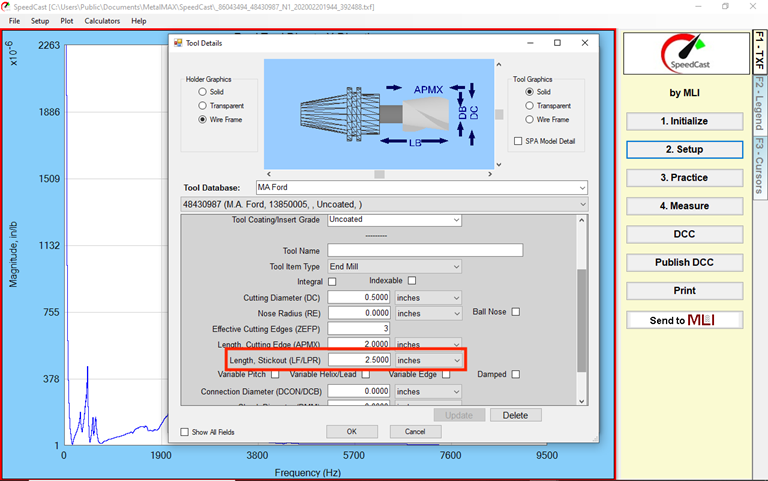Enable the Ball Nose checkbox
The image size is (768, 481).
pos(516,312)
